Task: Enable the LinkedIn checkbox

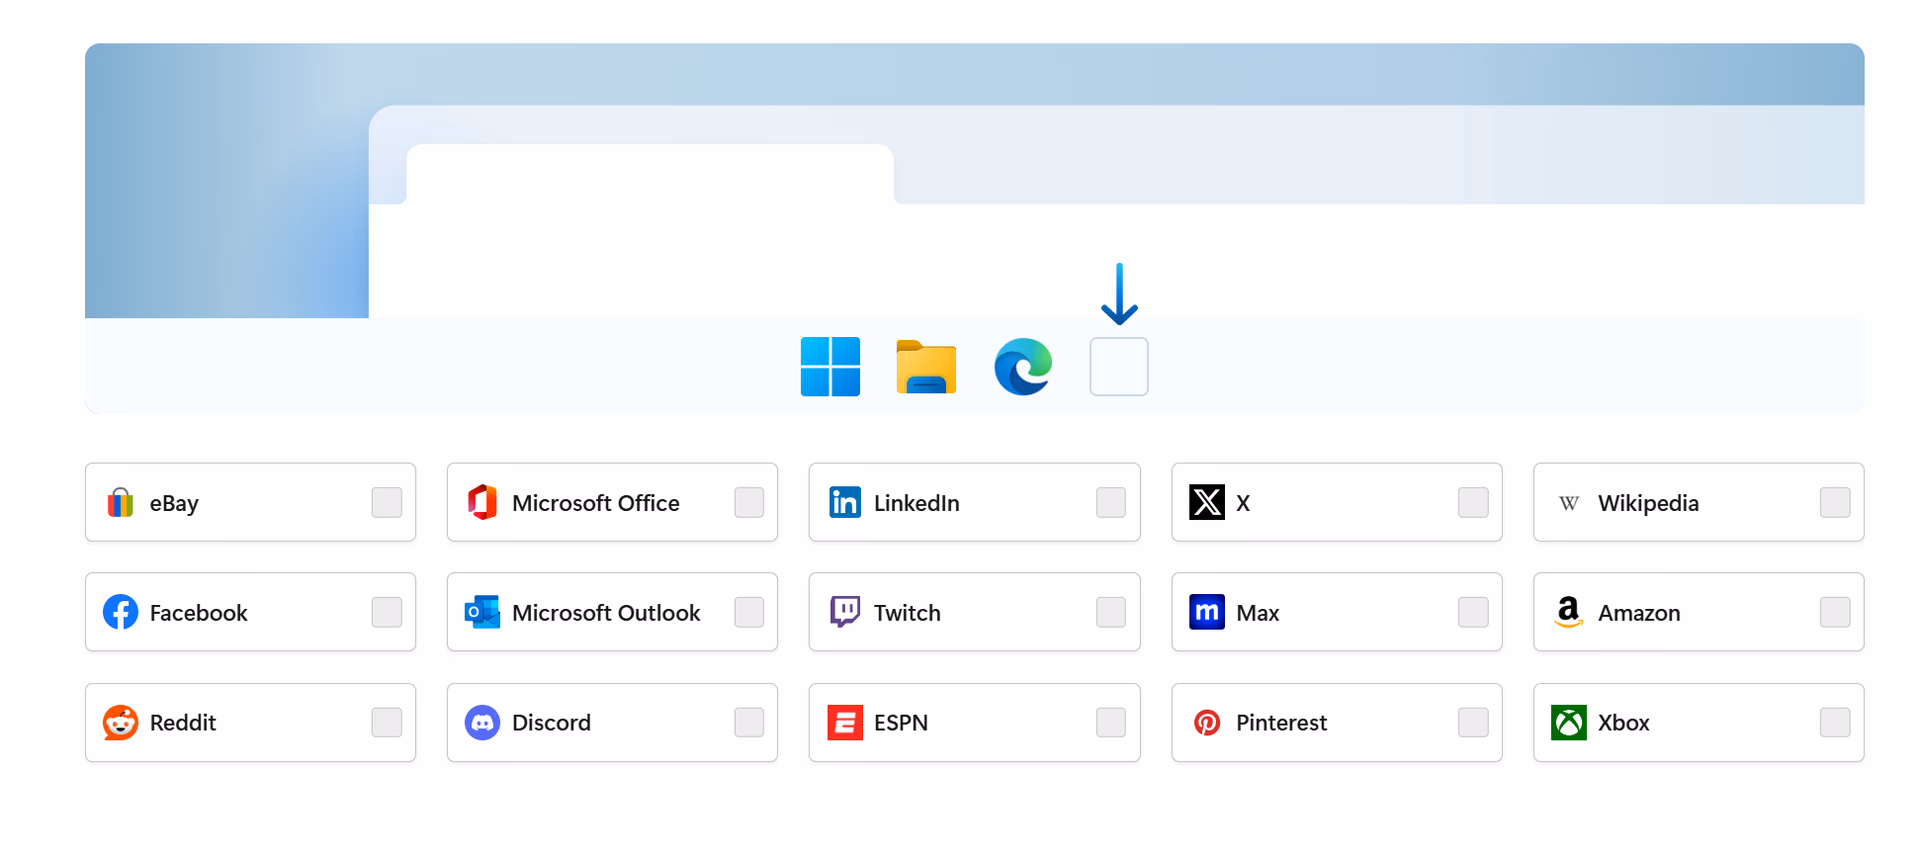Action: (x=1111, y=502)
